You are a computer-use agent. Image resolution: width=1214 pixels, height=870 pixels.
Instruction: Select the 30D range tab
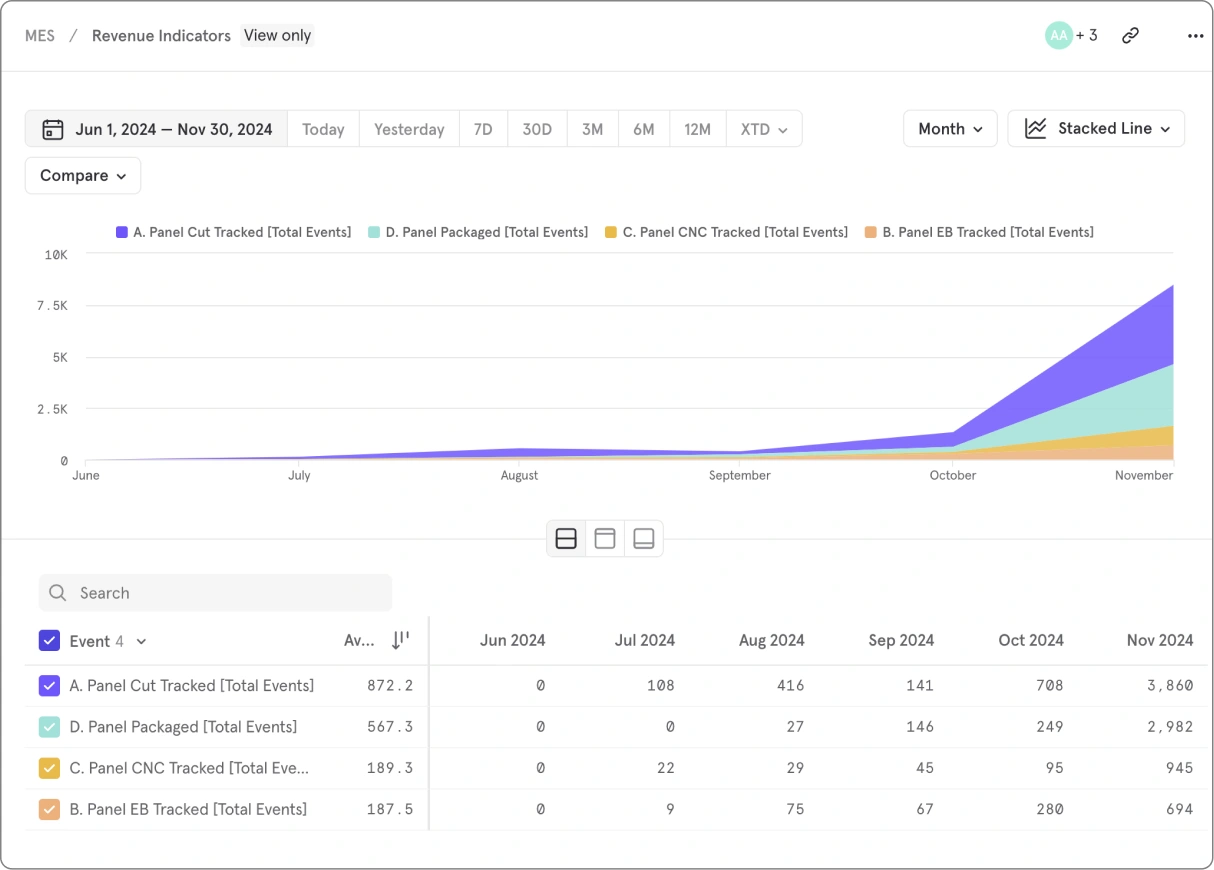pyautogui.click(x=537, y=129)
